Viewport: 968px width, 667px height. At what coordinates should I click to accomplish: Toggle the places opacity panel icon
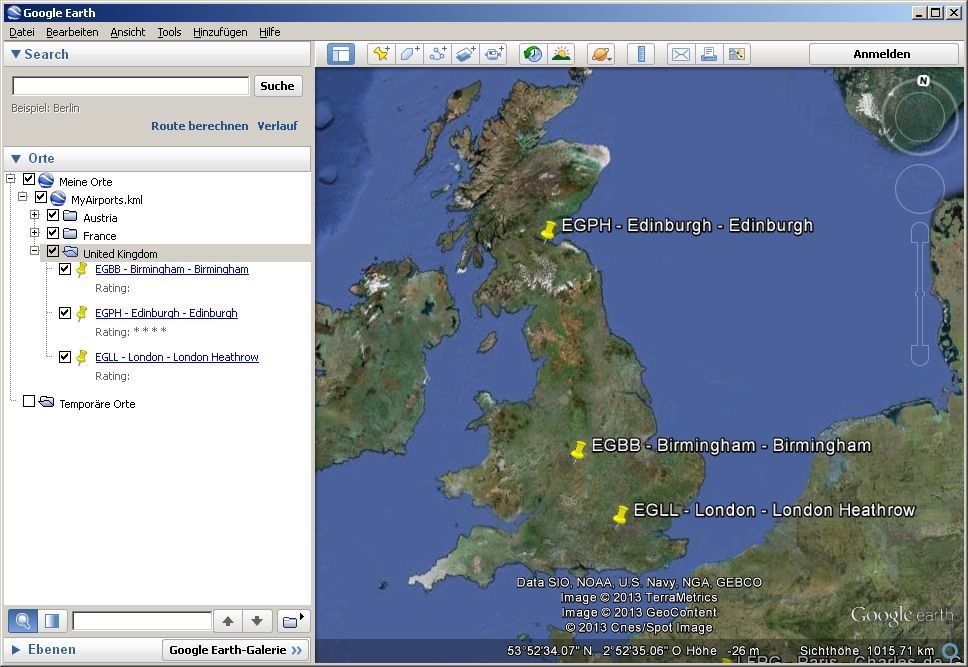(x=52, y=621)
